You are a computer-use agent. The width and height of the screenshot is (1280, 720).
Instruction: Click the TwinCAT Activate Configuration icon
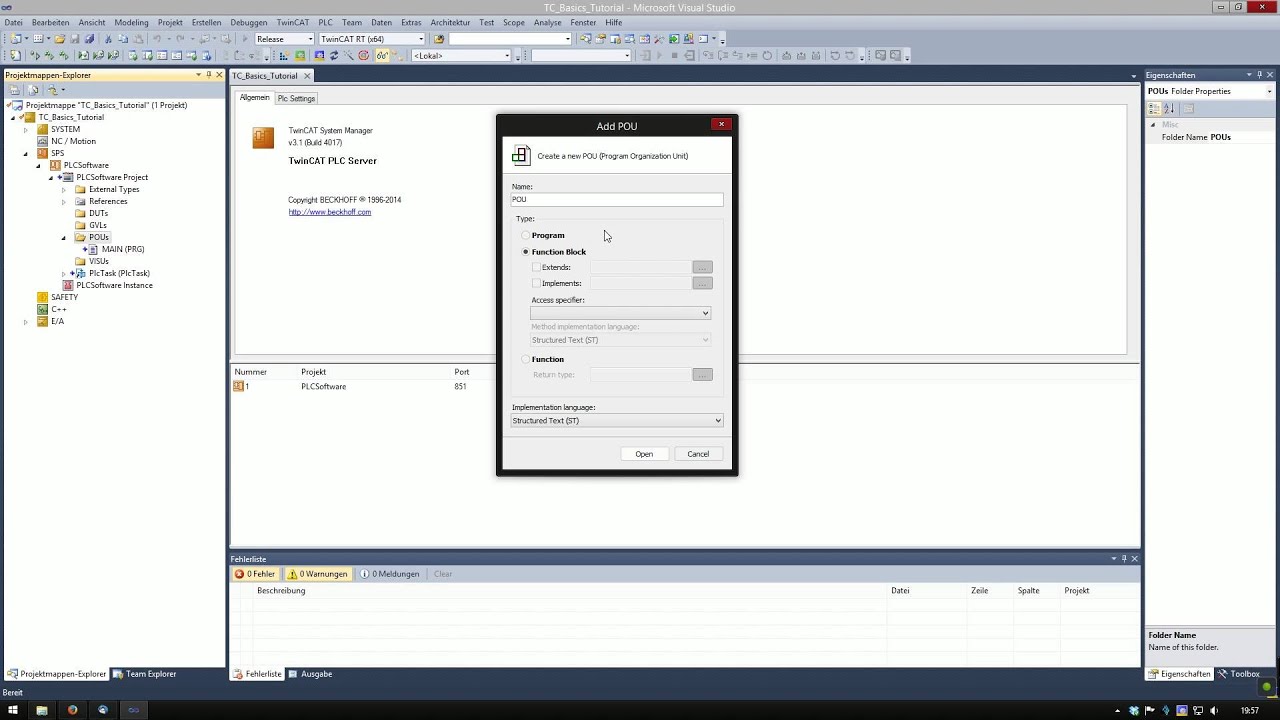tap(284, 56)
